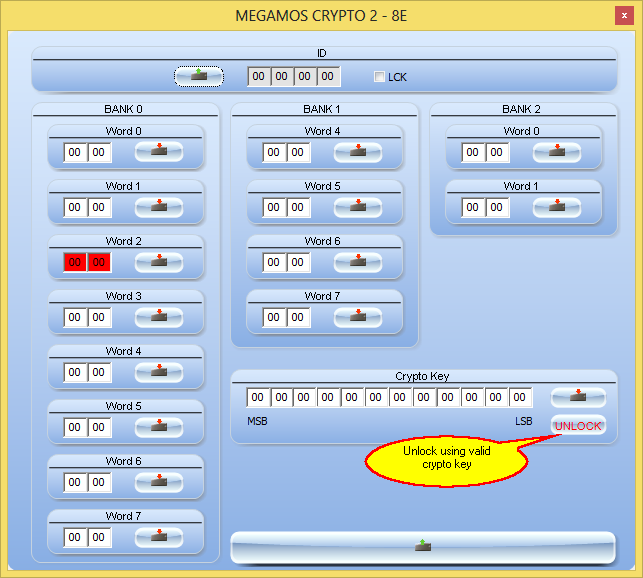
Task: Click the large read-all button at the bottom
Action: click(x=423, y=547)
